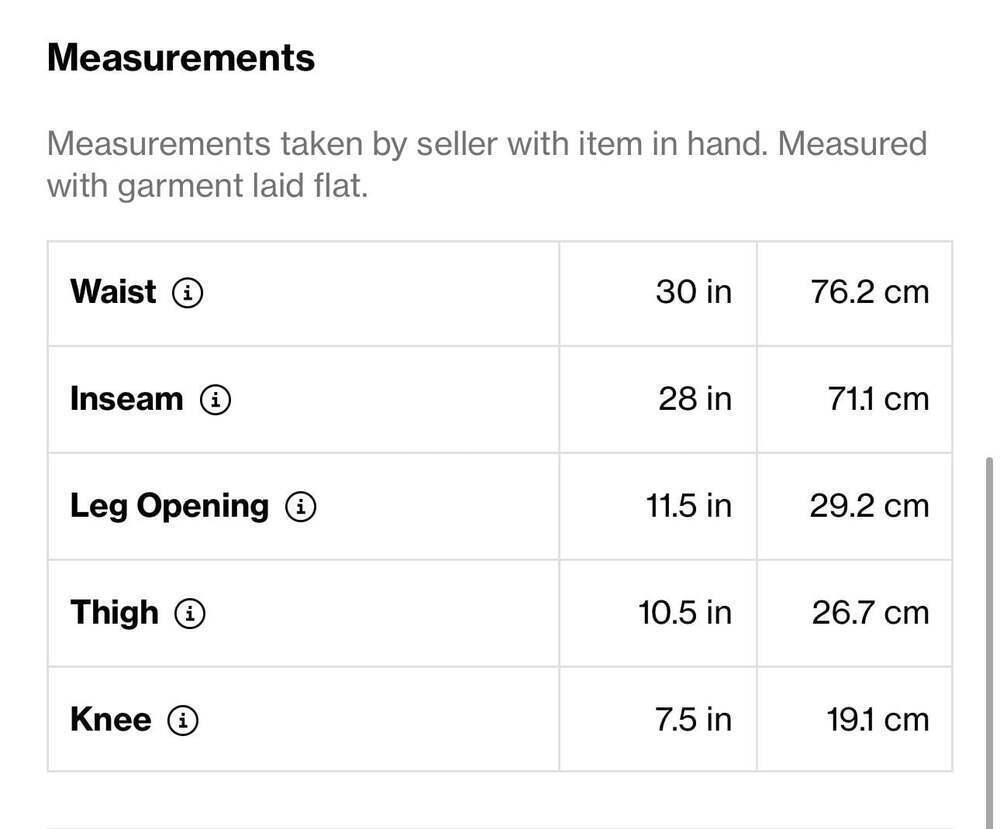Image resolution: width=1000 pixels, height=829 pixels.
Task: Open the Inseam measurement info icon
Action: click(216, 400)
